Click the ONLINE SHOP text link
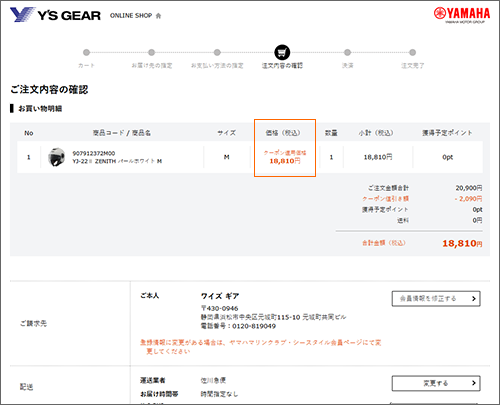Viewport: 500px width, 405px height. coord(131,16)
